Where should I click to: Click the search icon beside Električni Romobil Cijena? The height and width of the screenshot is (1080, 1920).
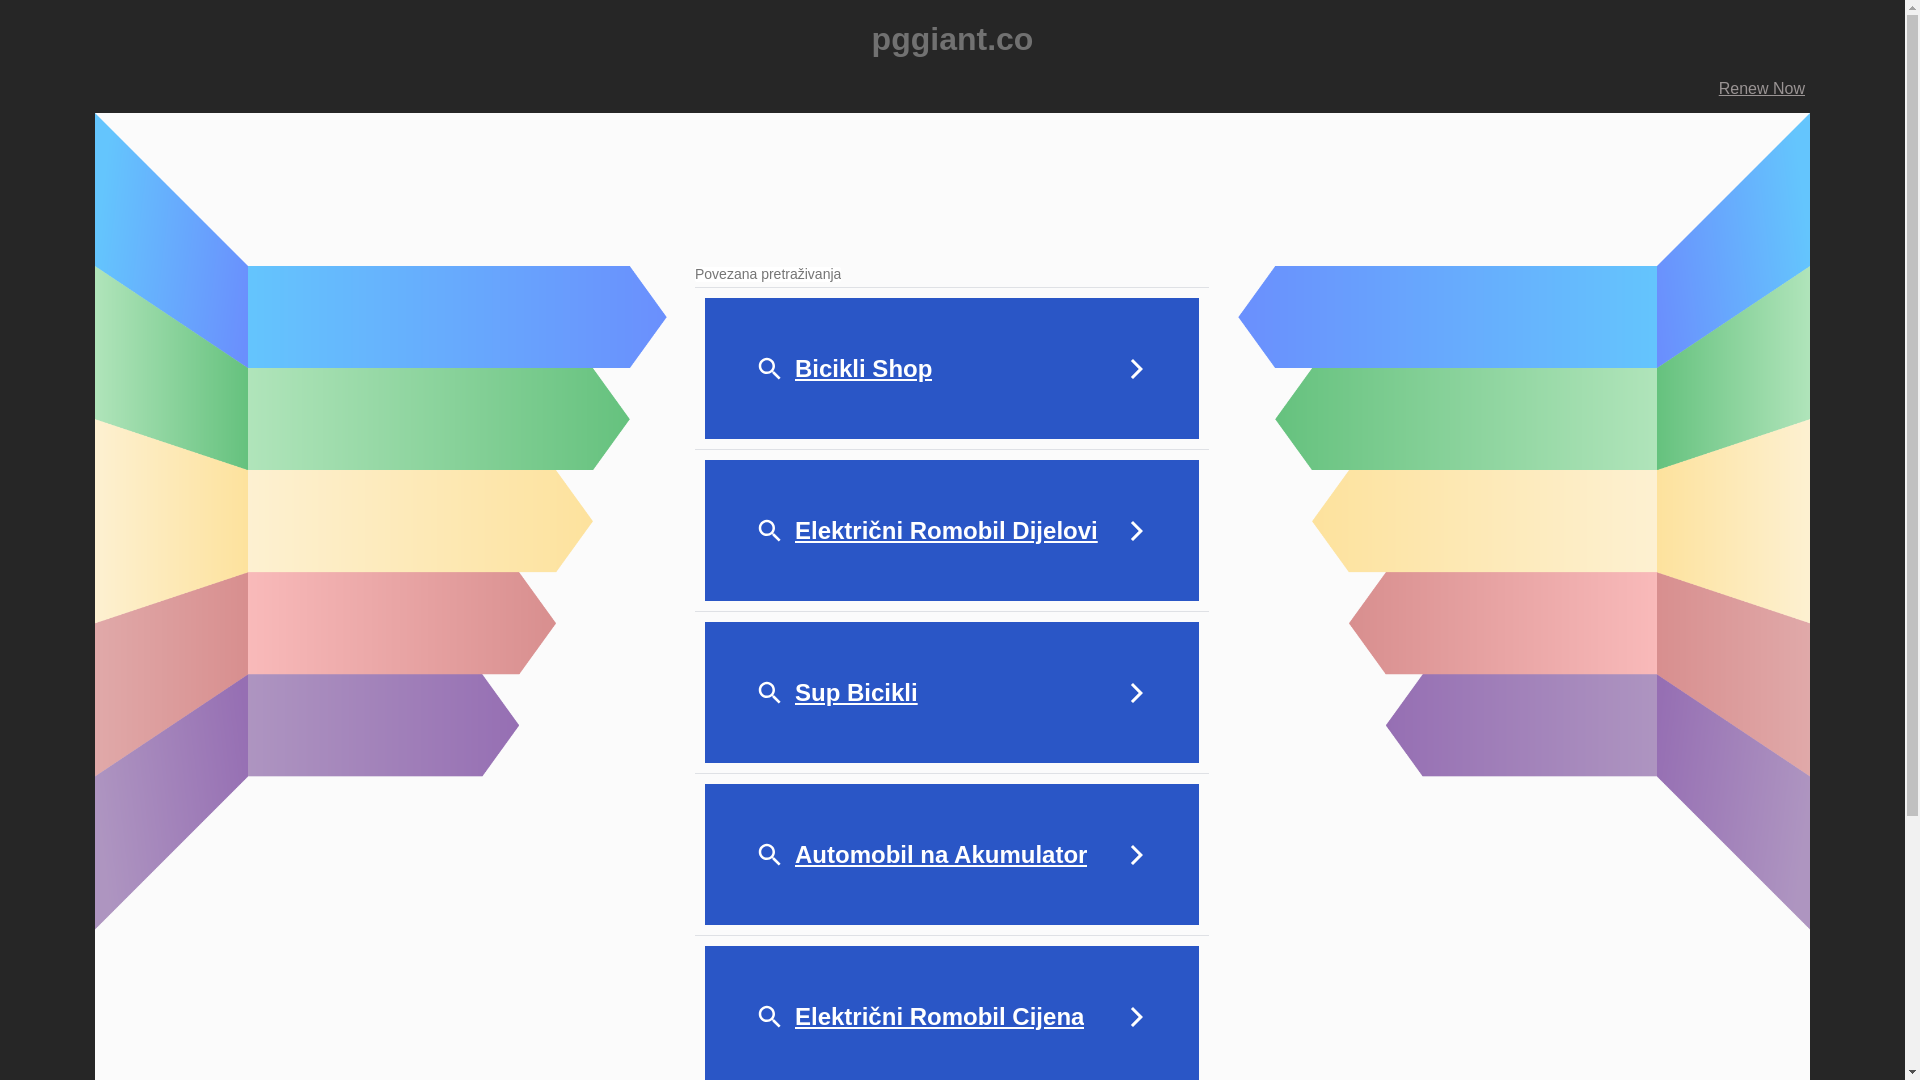pyautogui.click(x=769, y=1017)
